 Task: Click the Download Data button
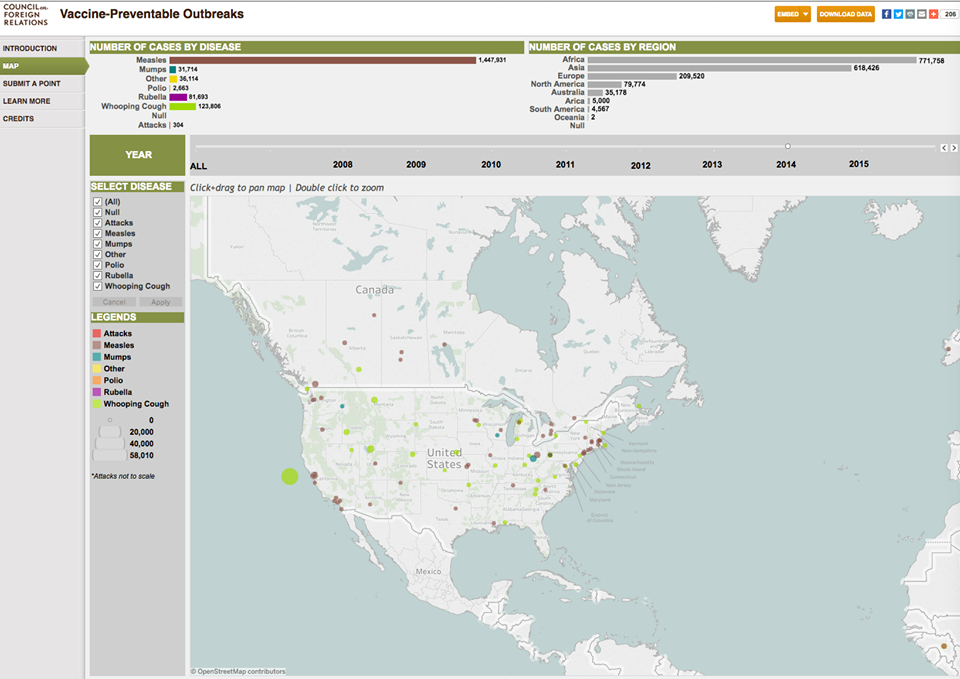coord(845,14)
